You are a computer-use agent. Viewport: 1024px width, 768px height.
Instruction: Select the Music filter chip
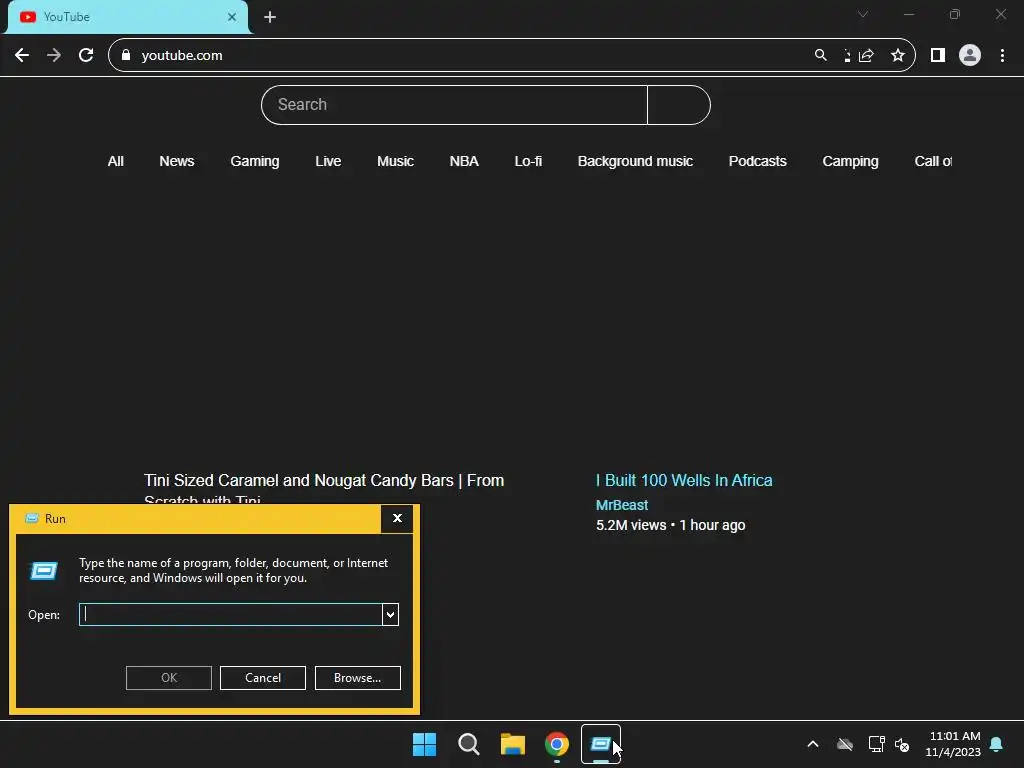point(395,161)
